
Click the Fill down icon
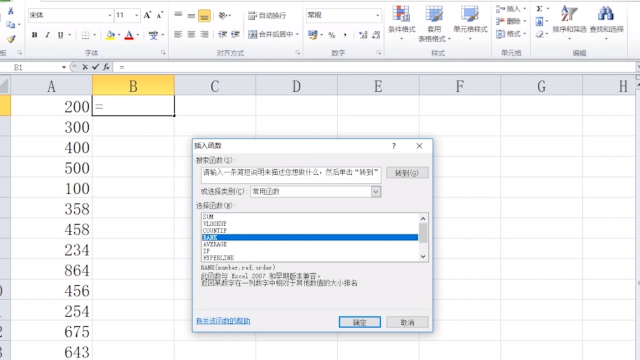539,21
